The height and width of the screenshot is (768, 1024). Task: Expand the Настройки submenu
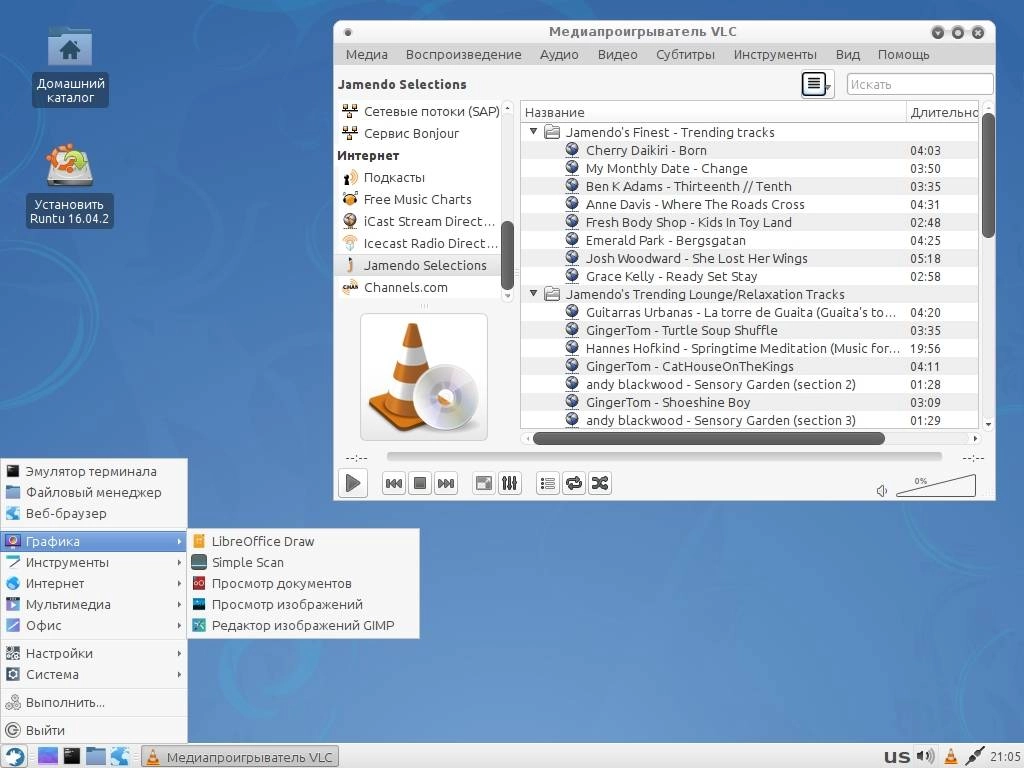pos(94,653)
